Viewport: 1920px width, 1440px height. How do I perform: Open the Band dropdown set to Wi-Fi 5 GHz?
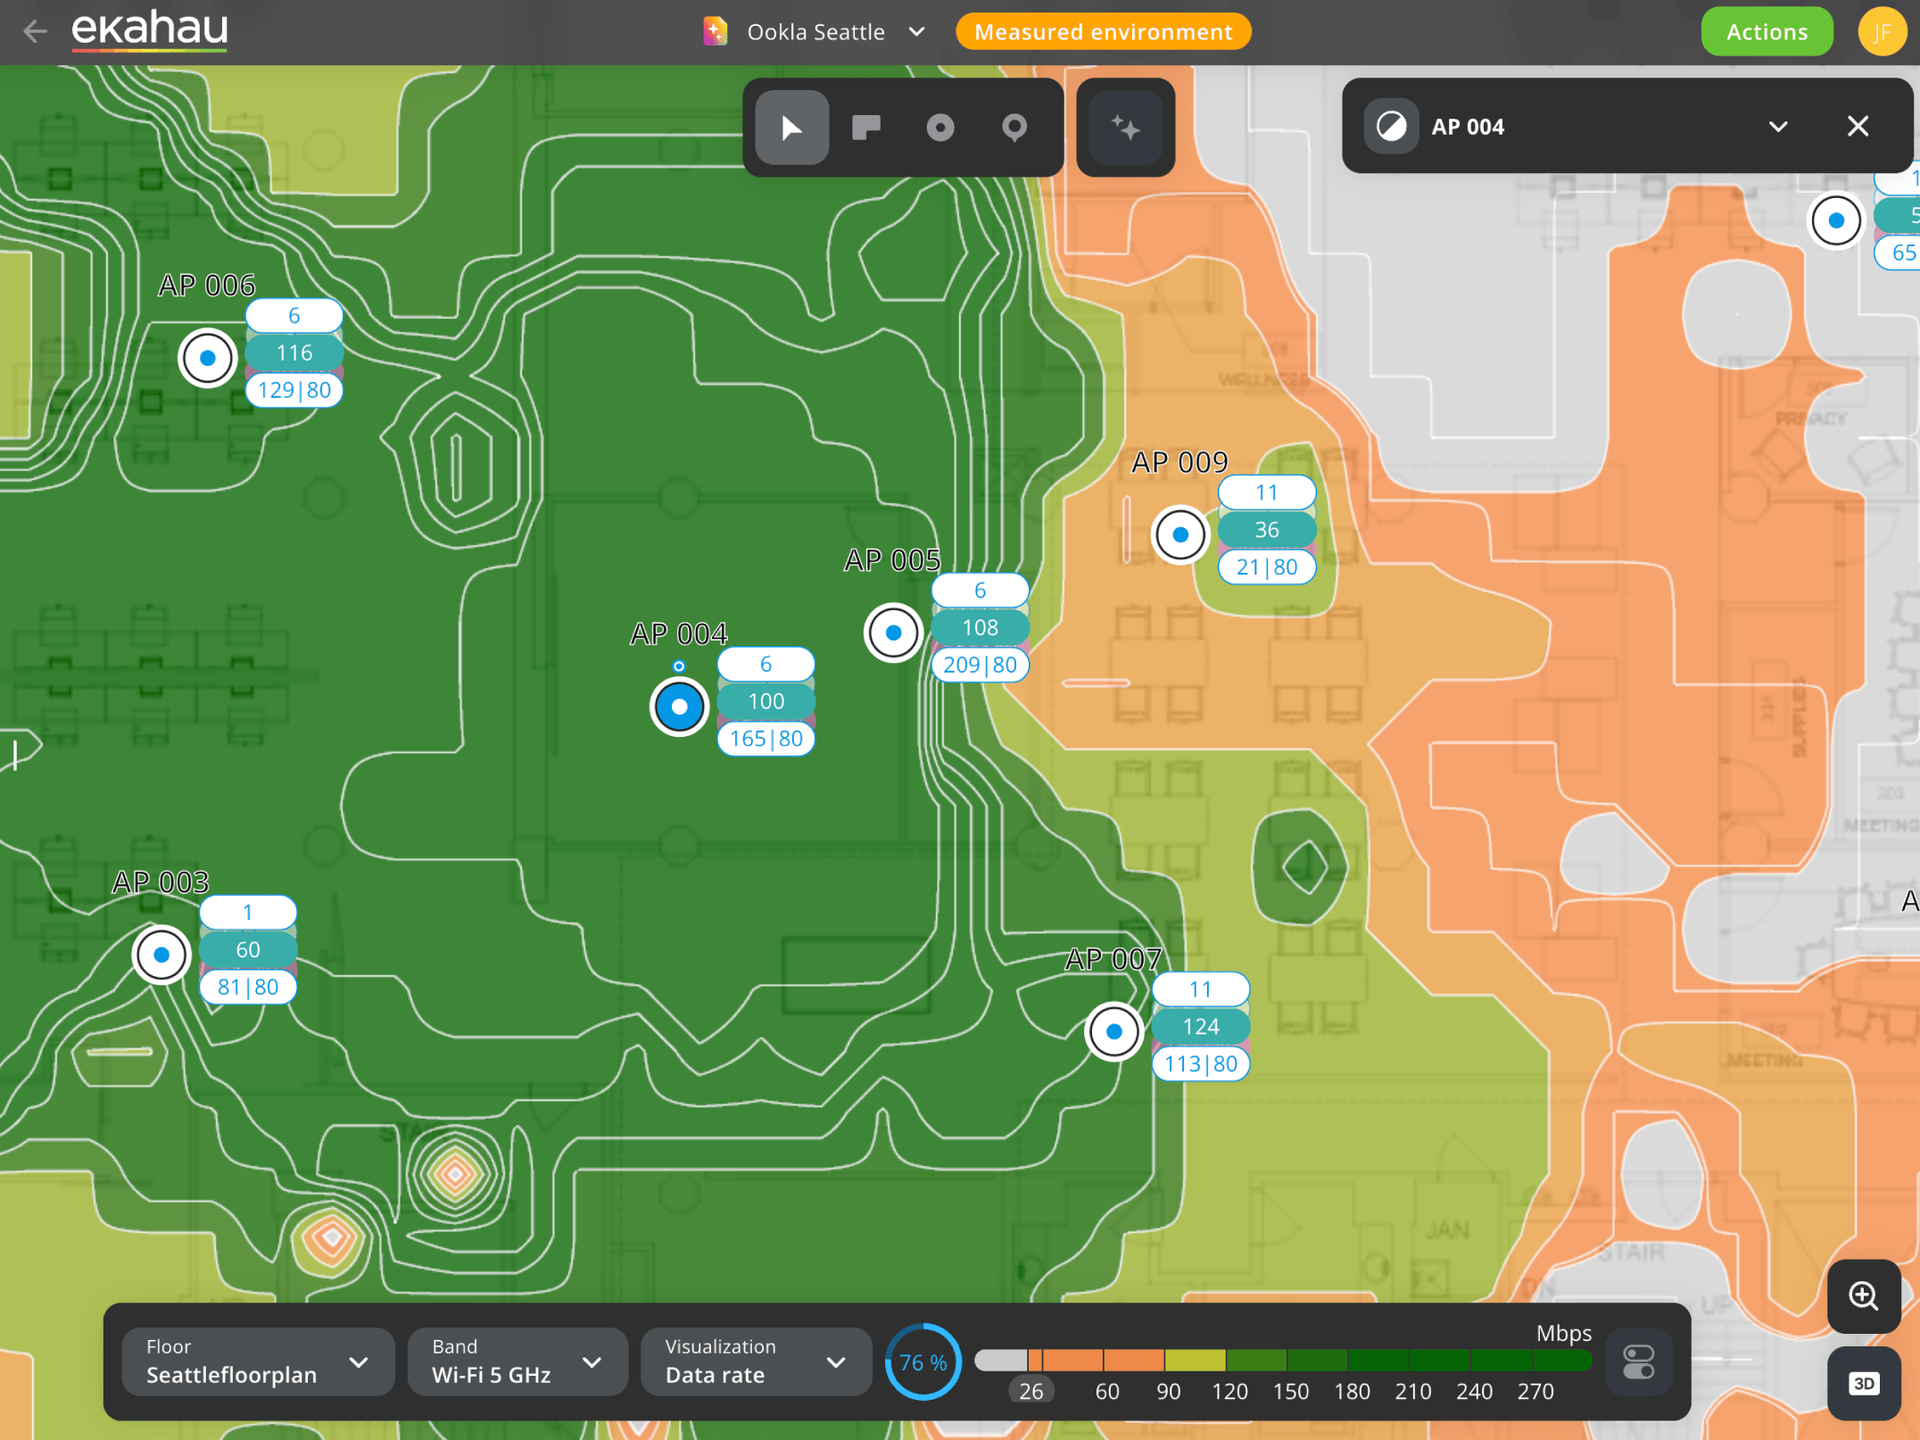pyautogui.click(x=517, y=1361)
